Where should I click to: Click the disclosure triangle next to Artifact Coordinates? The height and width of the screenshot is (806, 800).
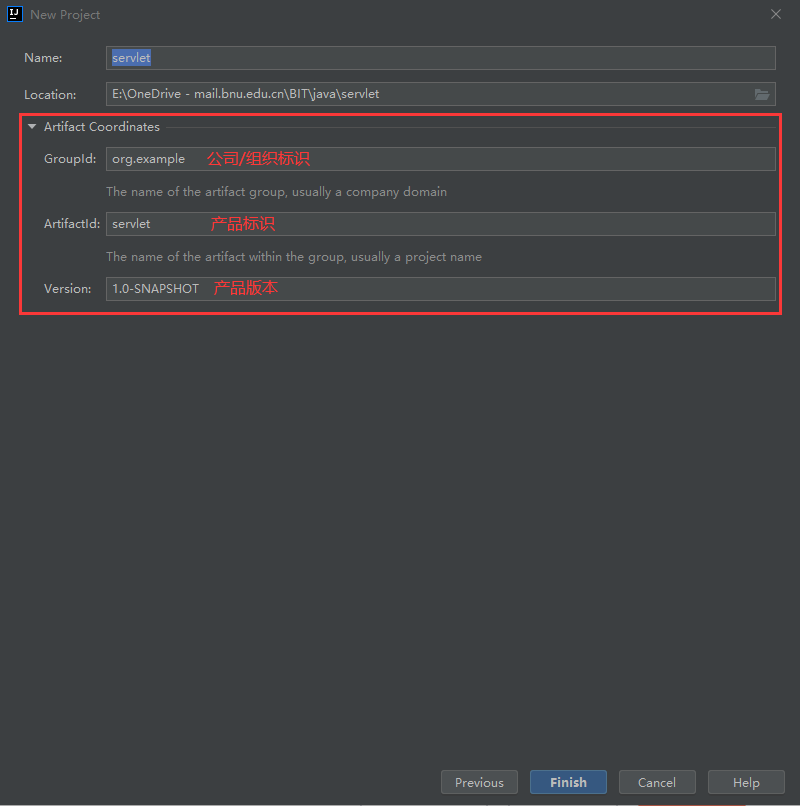click(31, 126)
